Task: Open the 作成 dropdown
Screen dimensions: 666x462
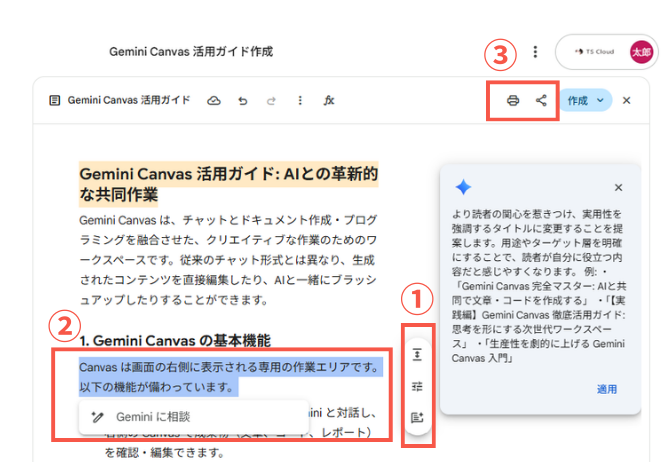Action: tap(585, 101)
